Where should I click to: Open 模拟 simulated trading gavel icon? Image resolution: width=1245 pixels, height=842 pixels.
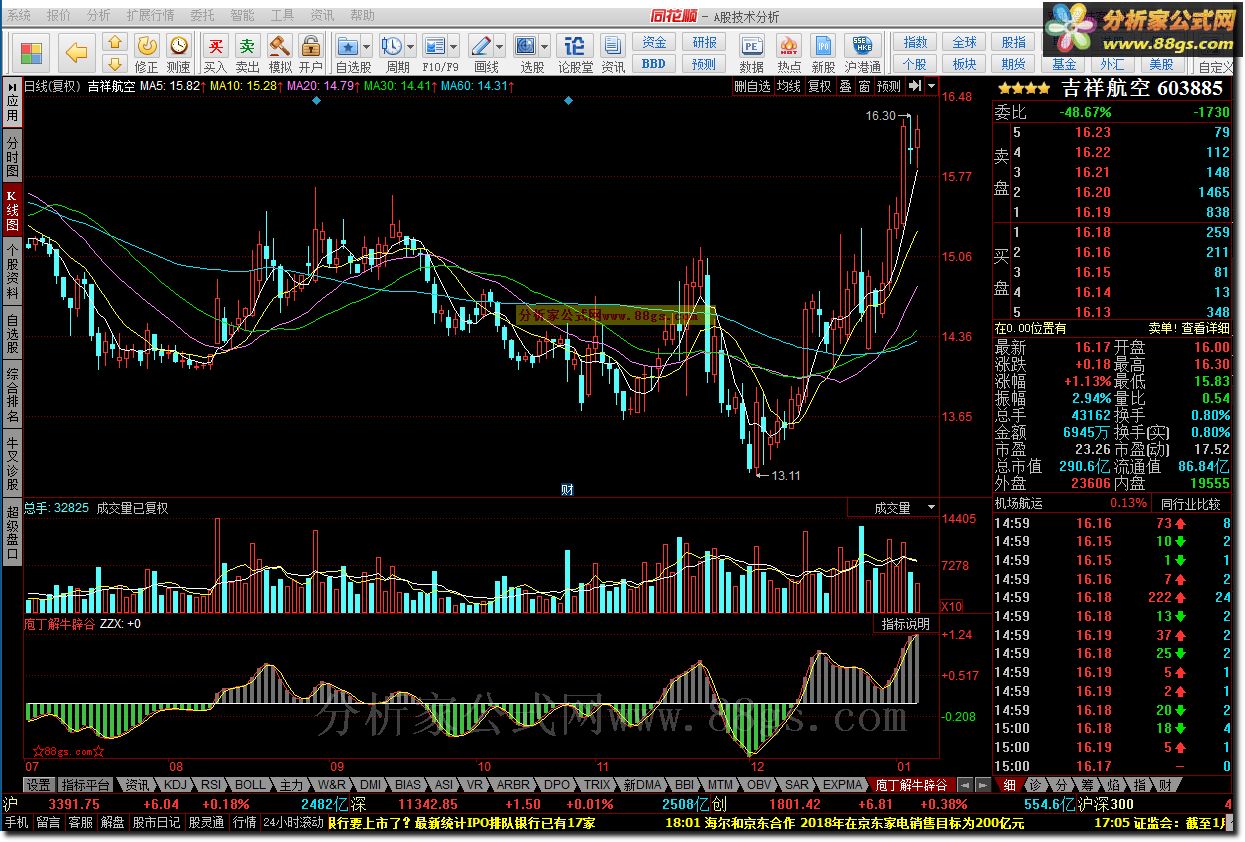tap(279, 53)
